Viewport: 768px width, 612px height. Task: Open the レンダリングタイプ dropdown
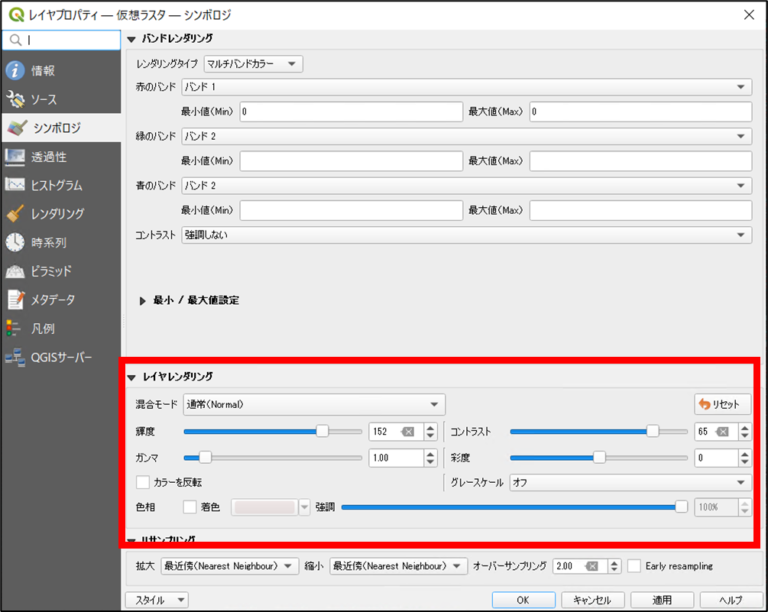[x=253, y=64]
